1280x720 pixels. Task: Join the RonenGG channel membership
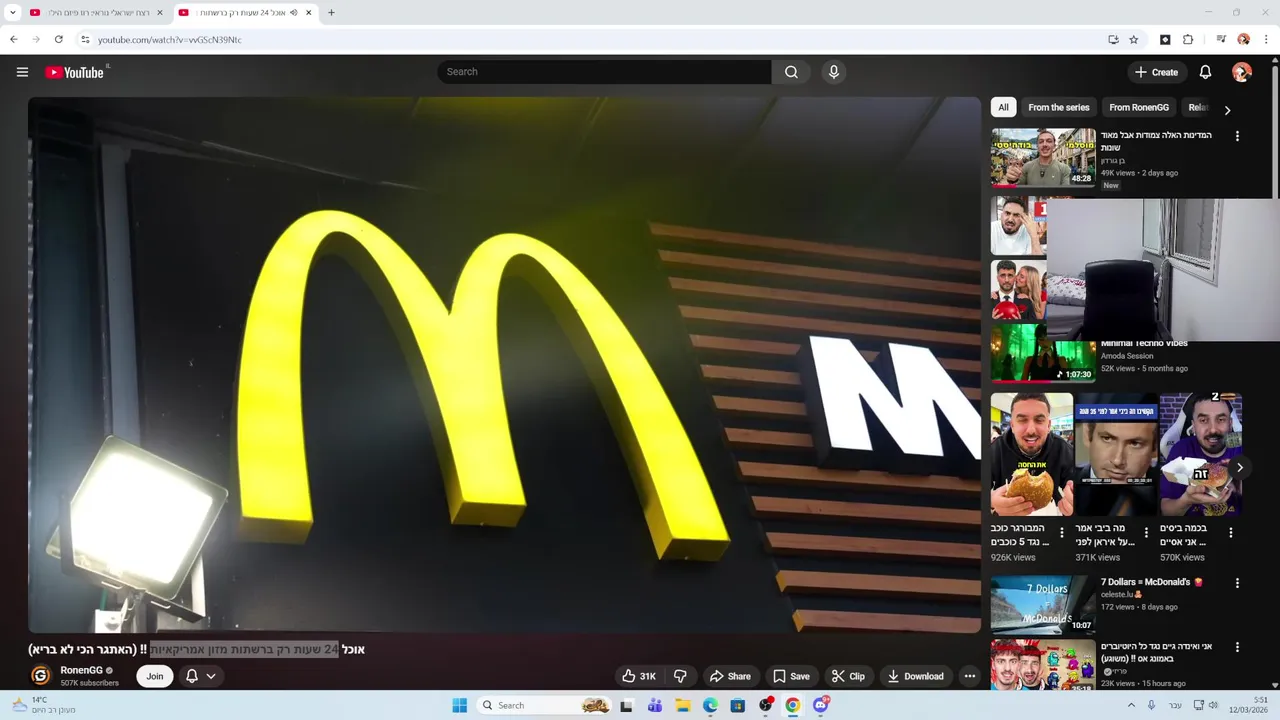[x=155, y=676]
